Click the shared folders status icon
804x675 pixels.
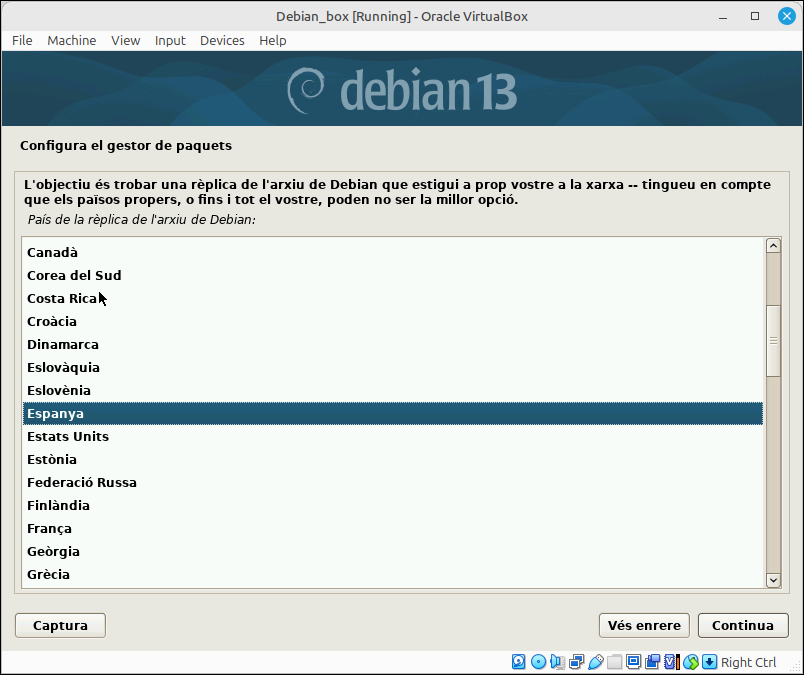click(614, 662)
